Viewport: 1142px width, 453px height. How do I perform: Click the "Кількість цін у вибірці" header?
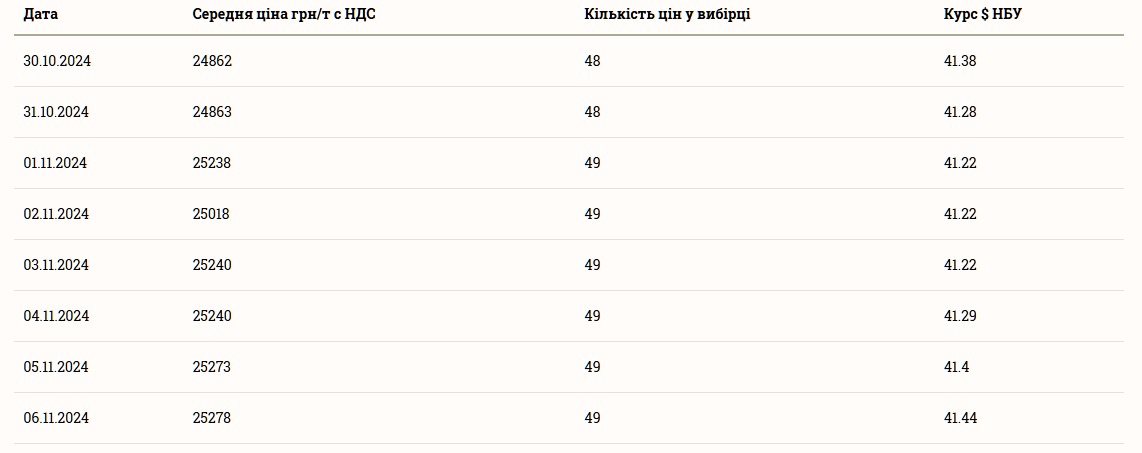[x=667, y=14]
